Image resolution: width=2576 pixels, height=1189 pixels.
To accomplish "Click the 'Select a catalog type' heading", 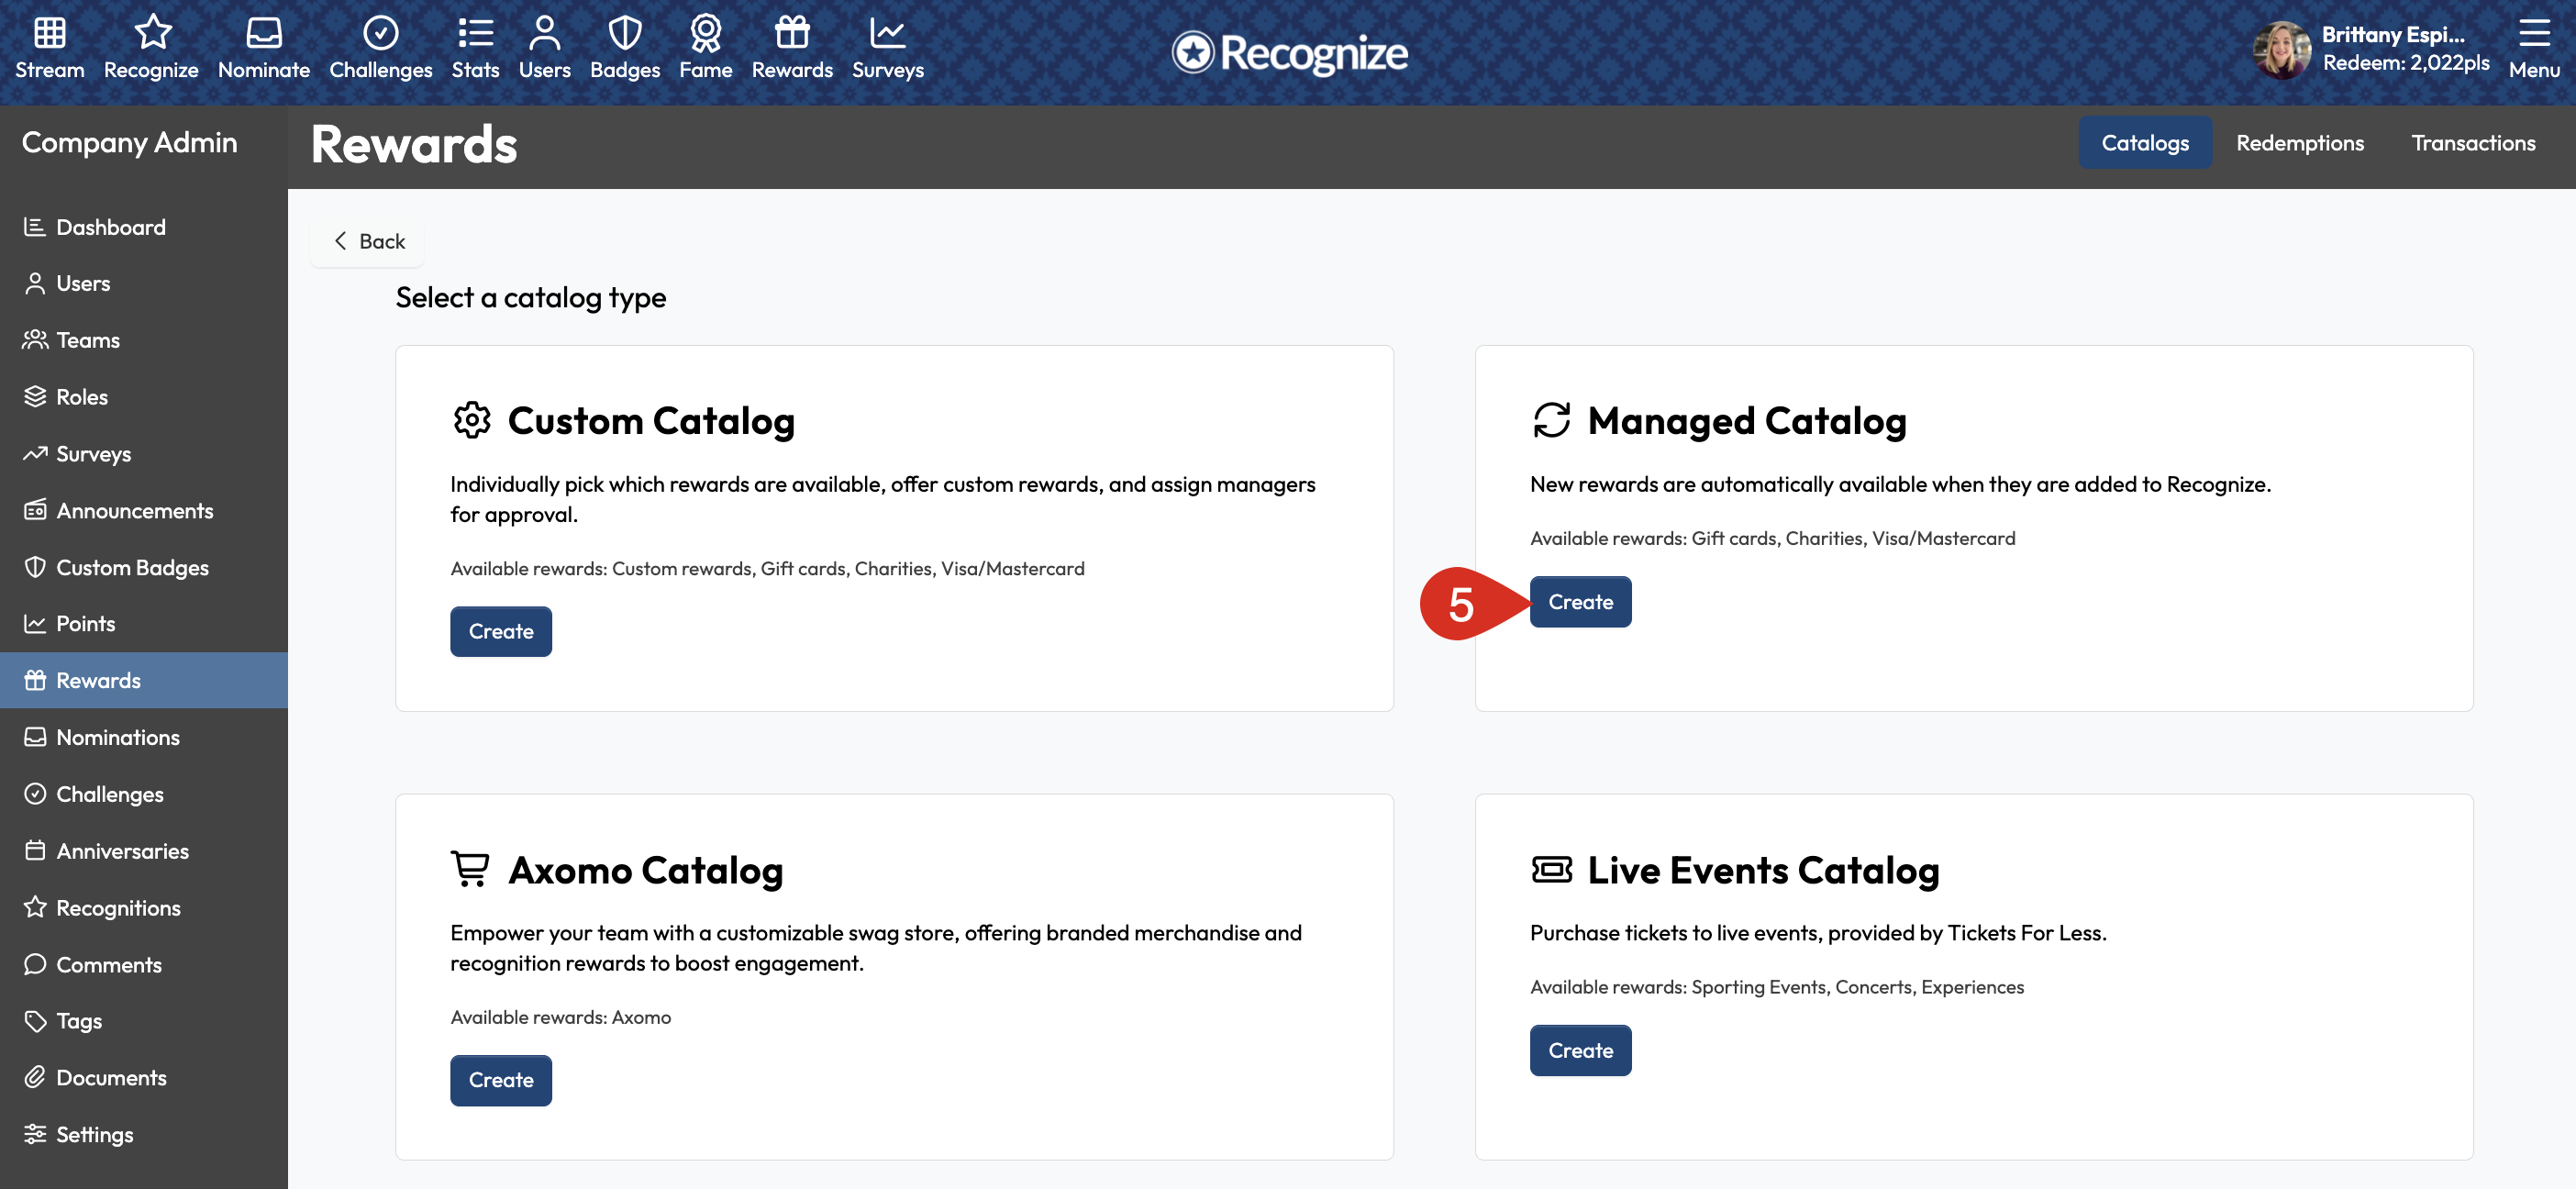I will tap(531, 297).
